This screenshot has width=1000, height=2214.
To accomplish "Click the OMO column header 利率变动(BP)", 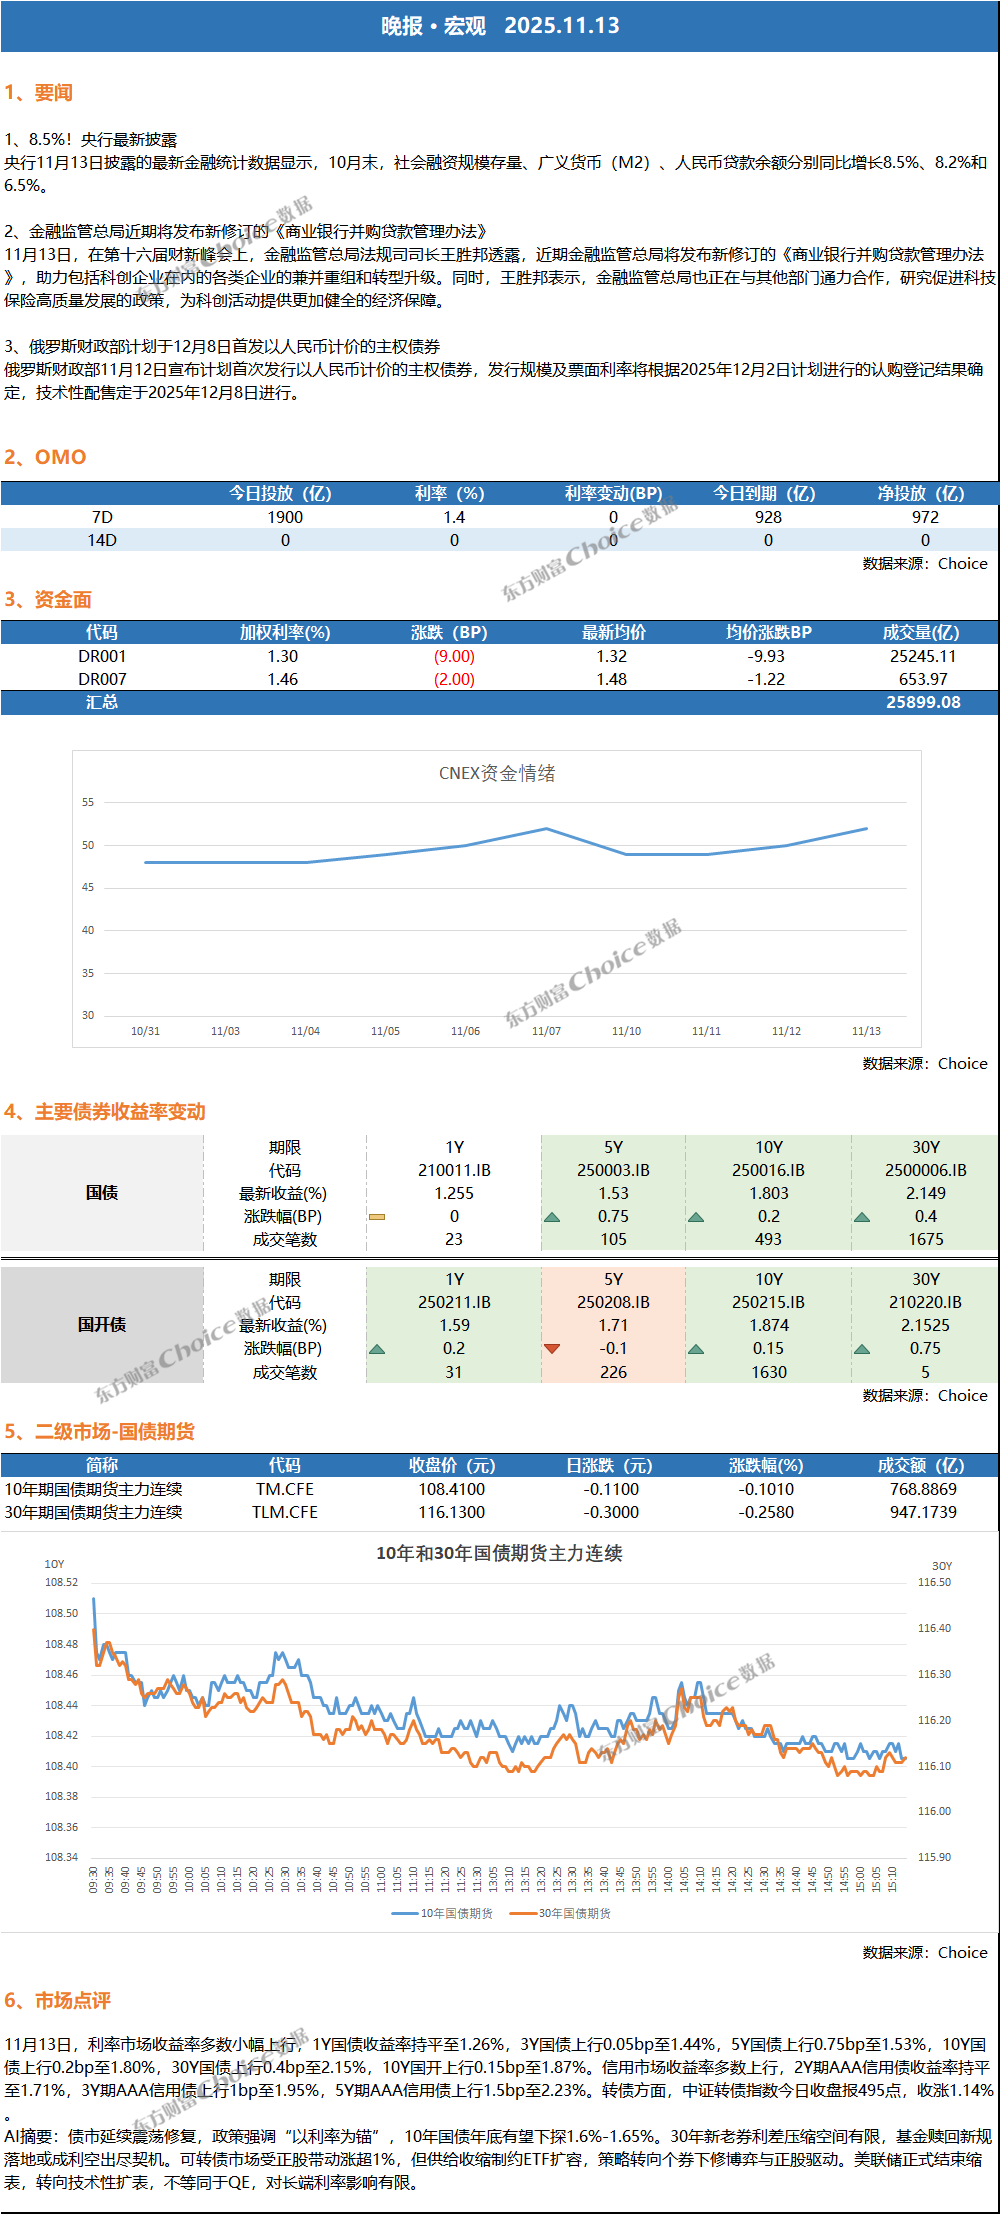I will click(x=613, y=493).
